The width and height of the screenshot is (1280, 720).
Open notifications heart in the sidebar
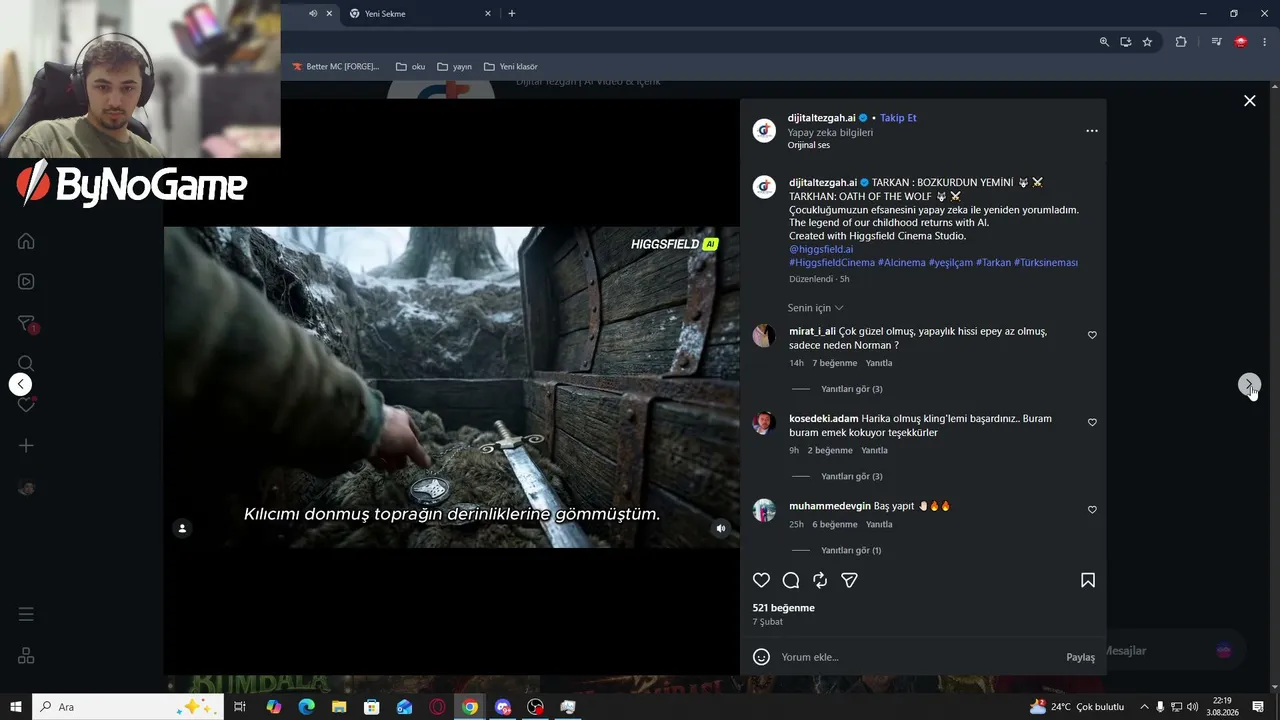coord(26,405)
